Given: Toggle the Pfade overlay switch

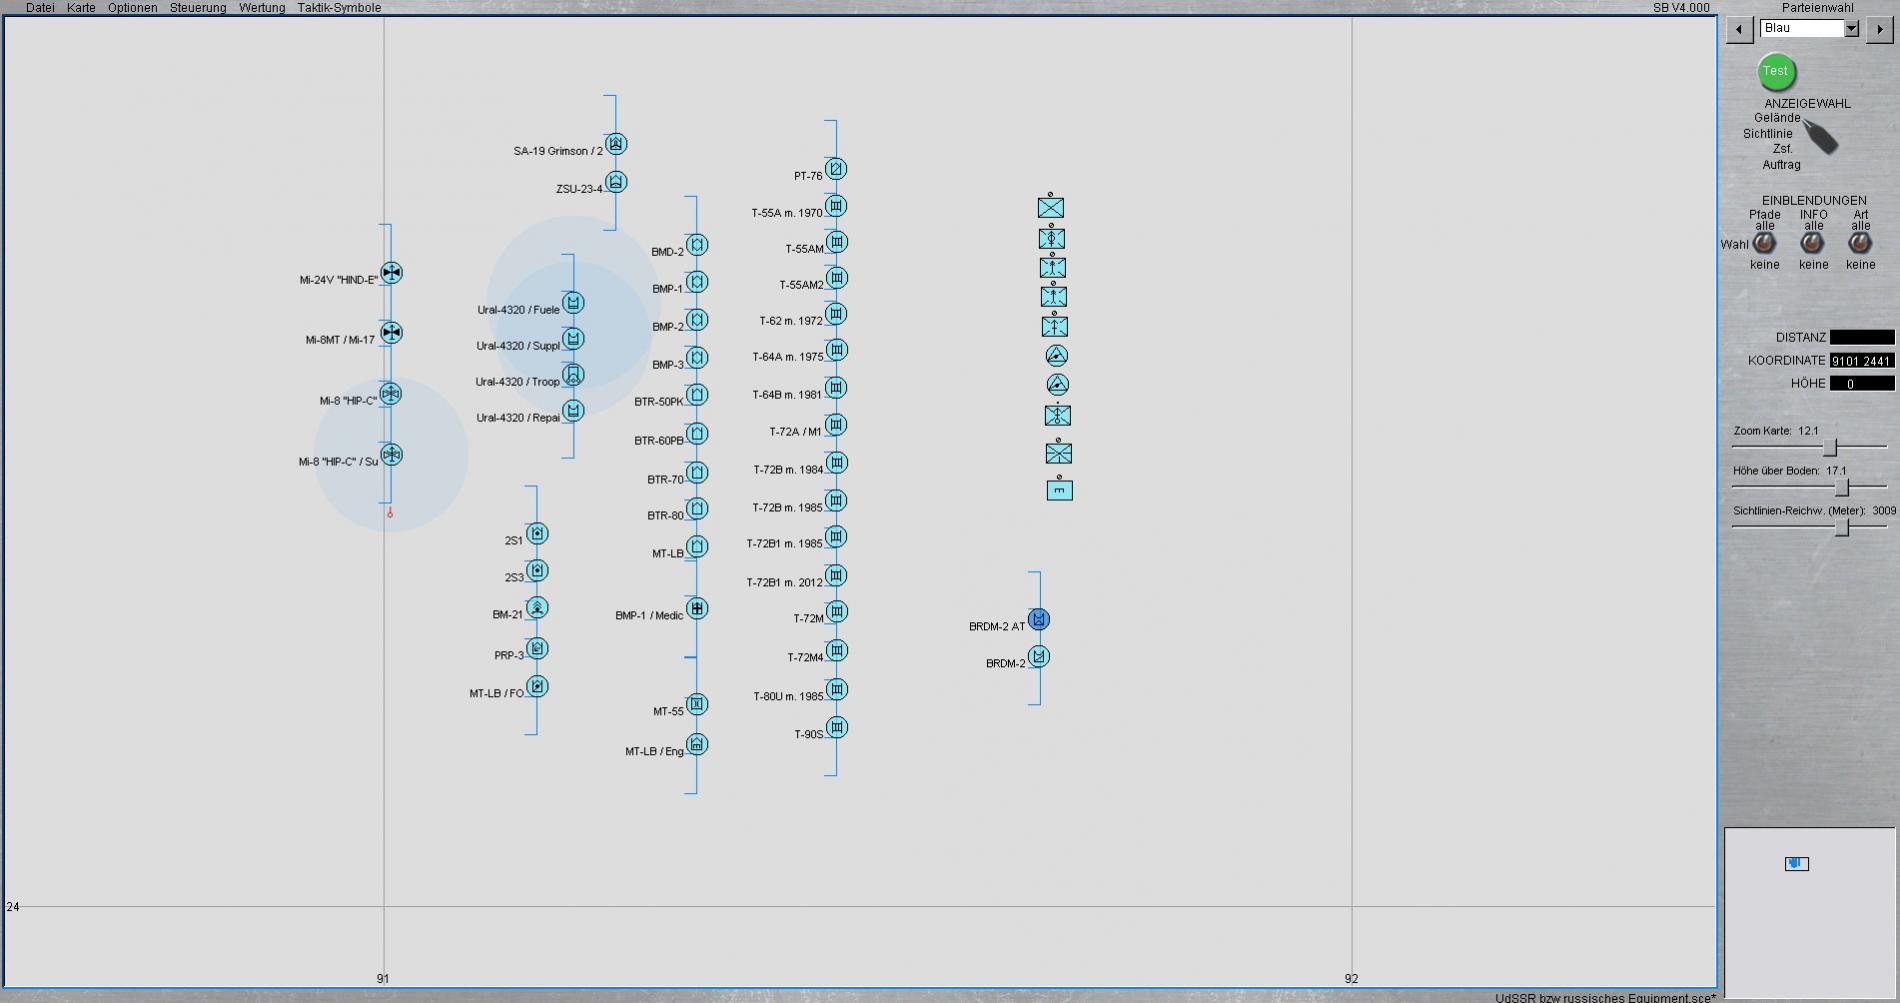Looking at the screenshot, I should [1764, 243].
